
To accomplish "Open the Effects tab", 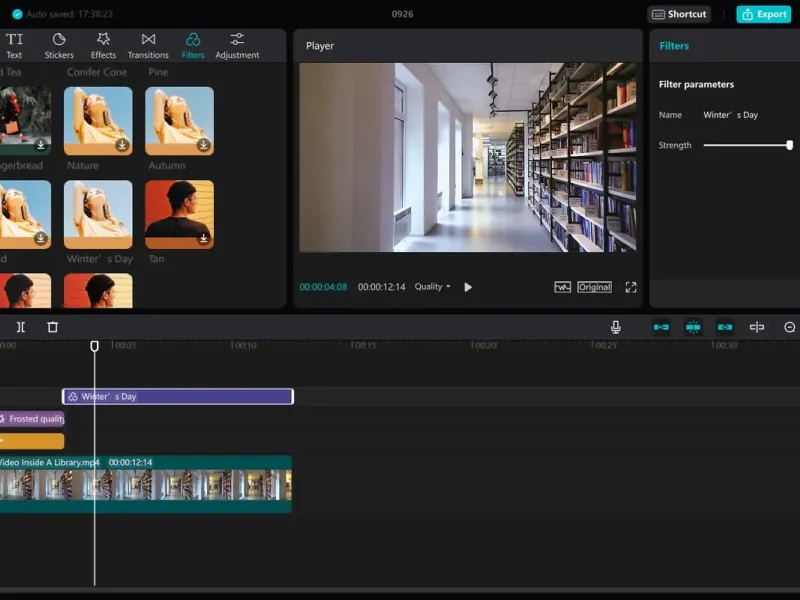I will click(x=103, y=45).
